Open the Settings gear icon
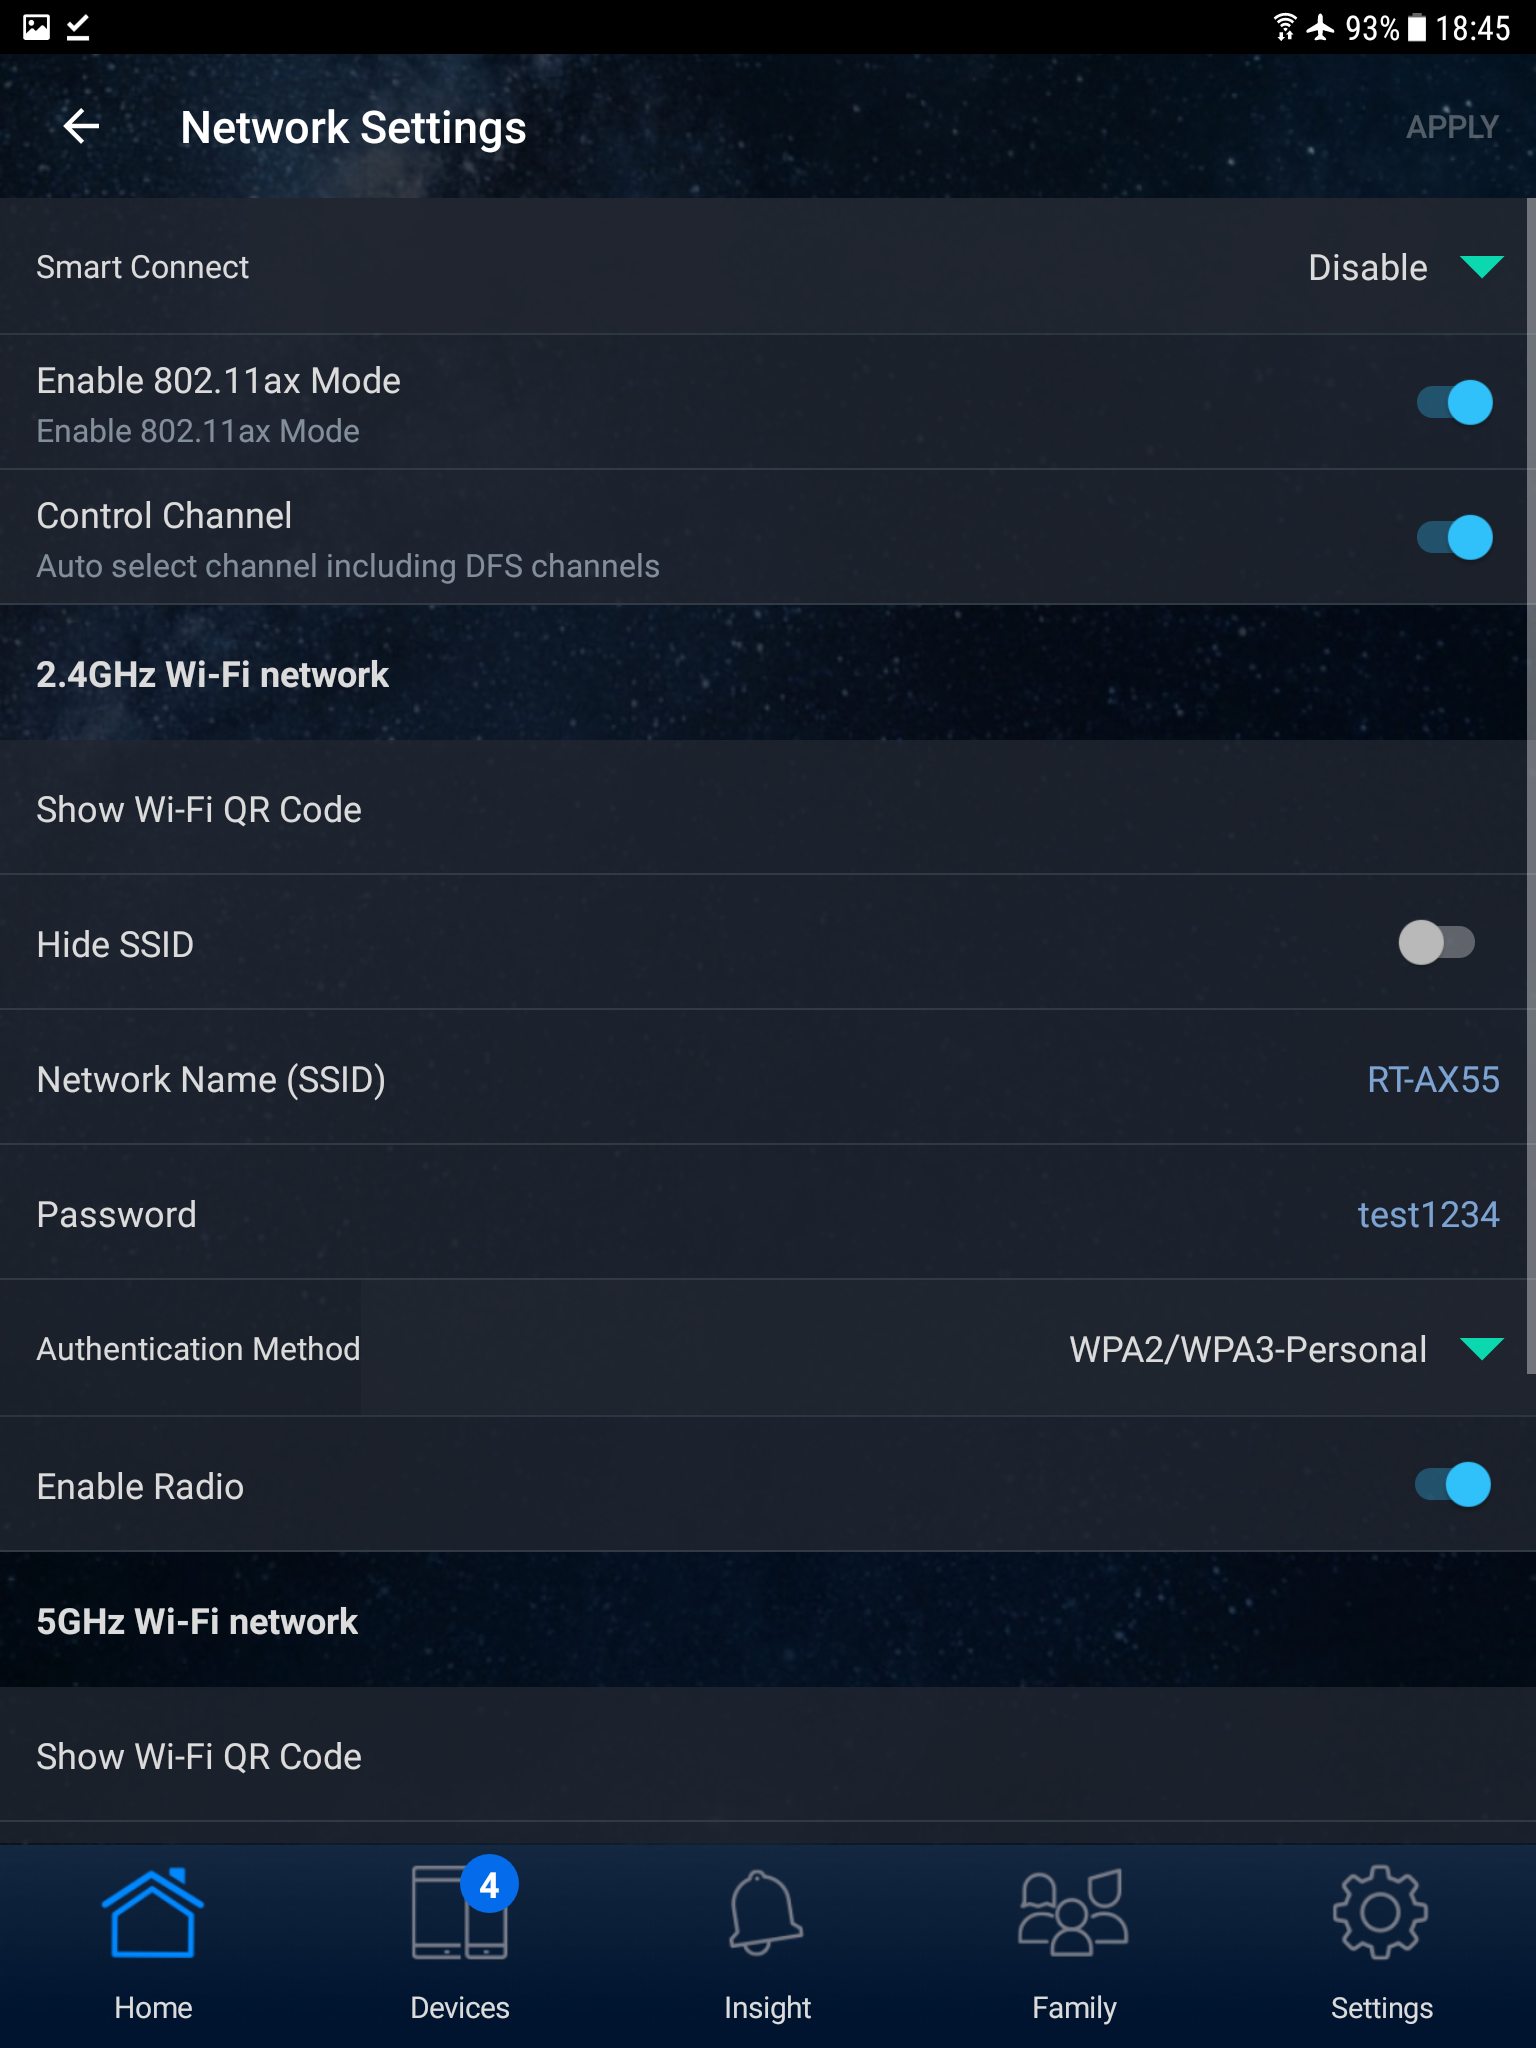This screenshot has width=1536, height=2048. pyautogui.click(x=1381, y=1913)
